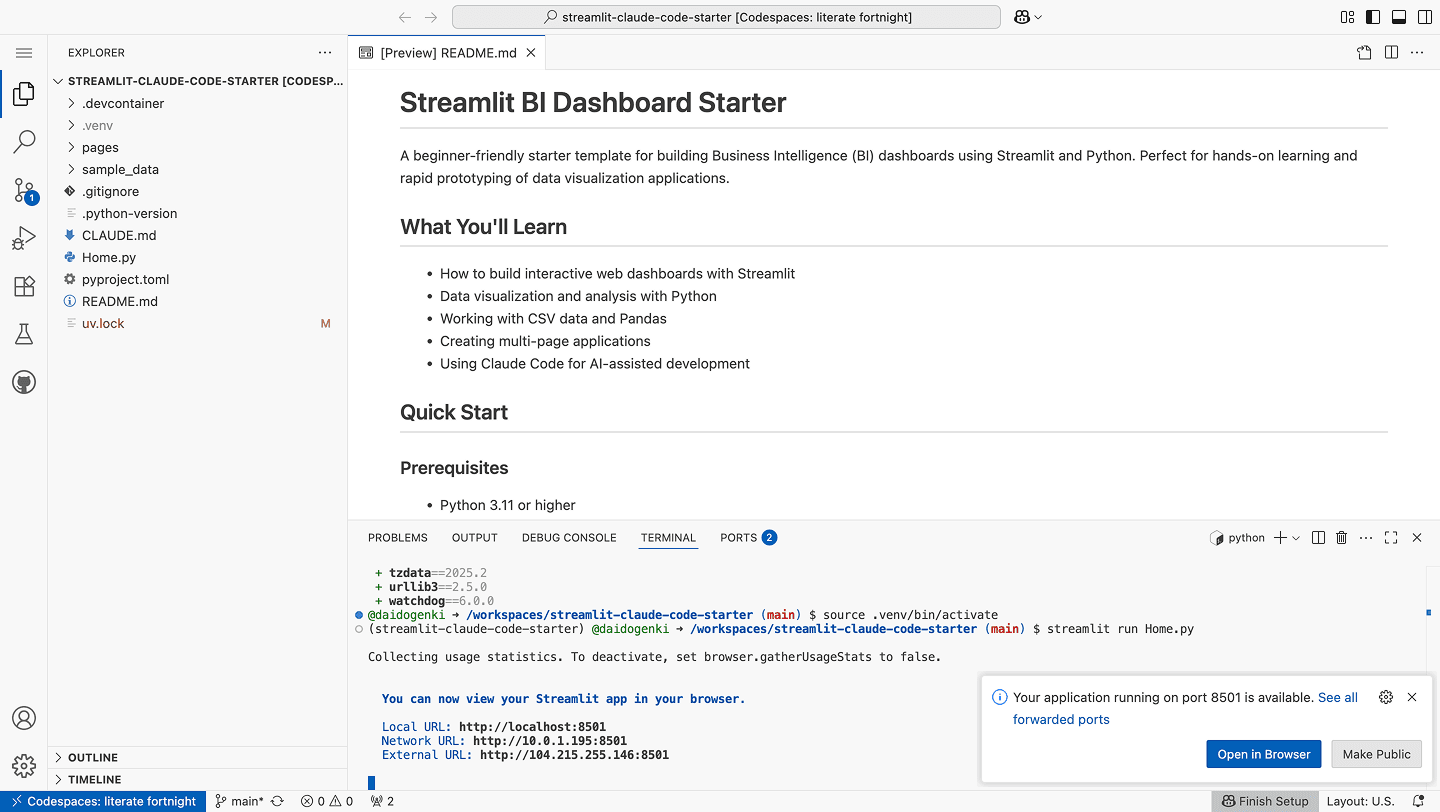
Task: Toggle the primary side bar layout button
Action: [x=1373, y=17]
